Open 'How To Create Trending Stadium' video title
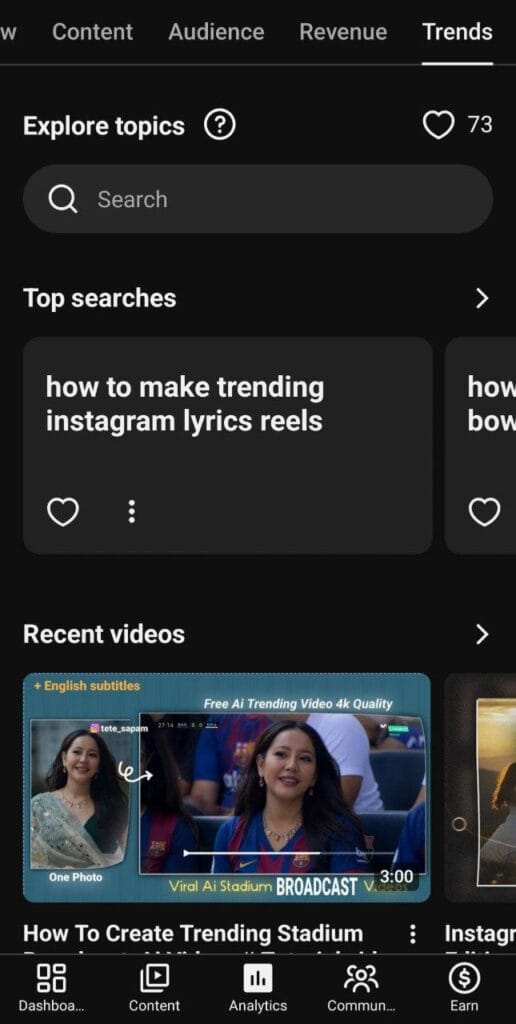 tap(193, 935)
